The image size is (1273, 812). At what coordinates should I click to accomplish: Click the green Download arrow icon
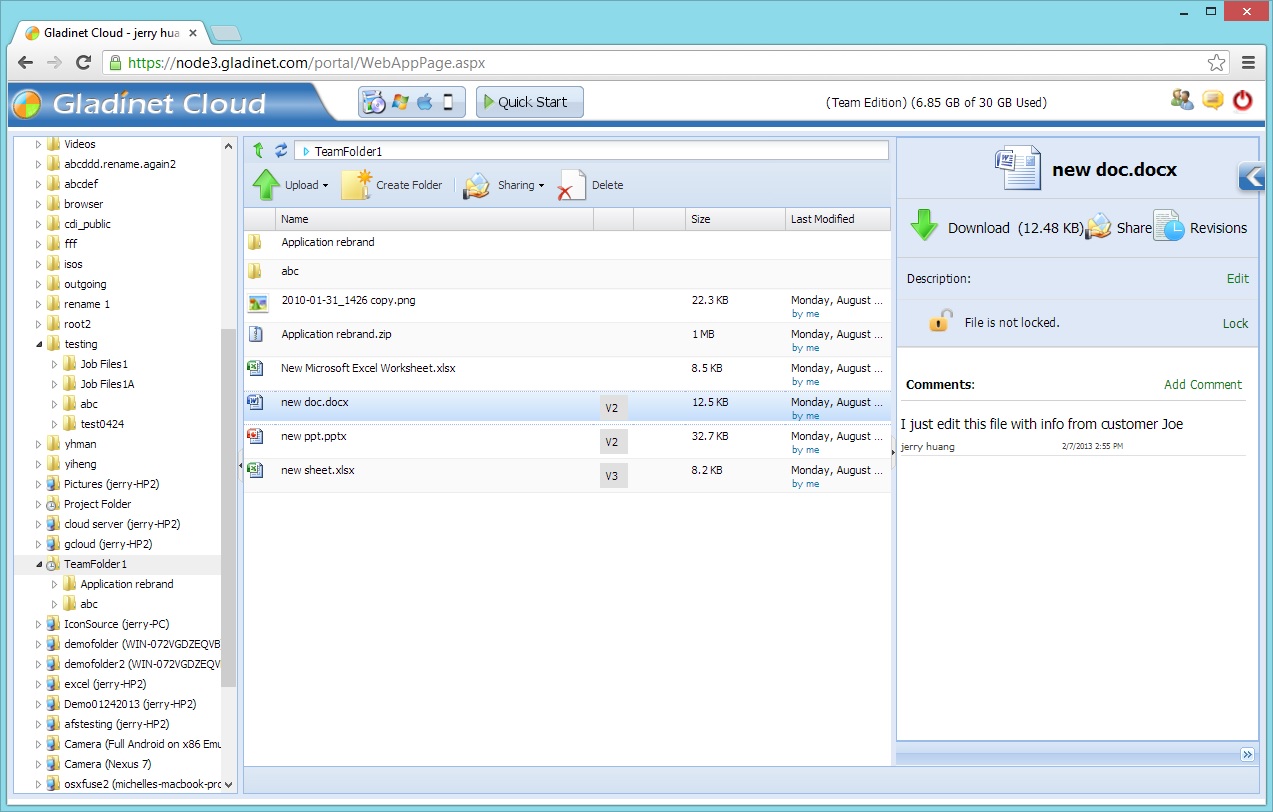924,226
